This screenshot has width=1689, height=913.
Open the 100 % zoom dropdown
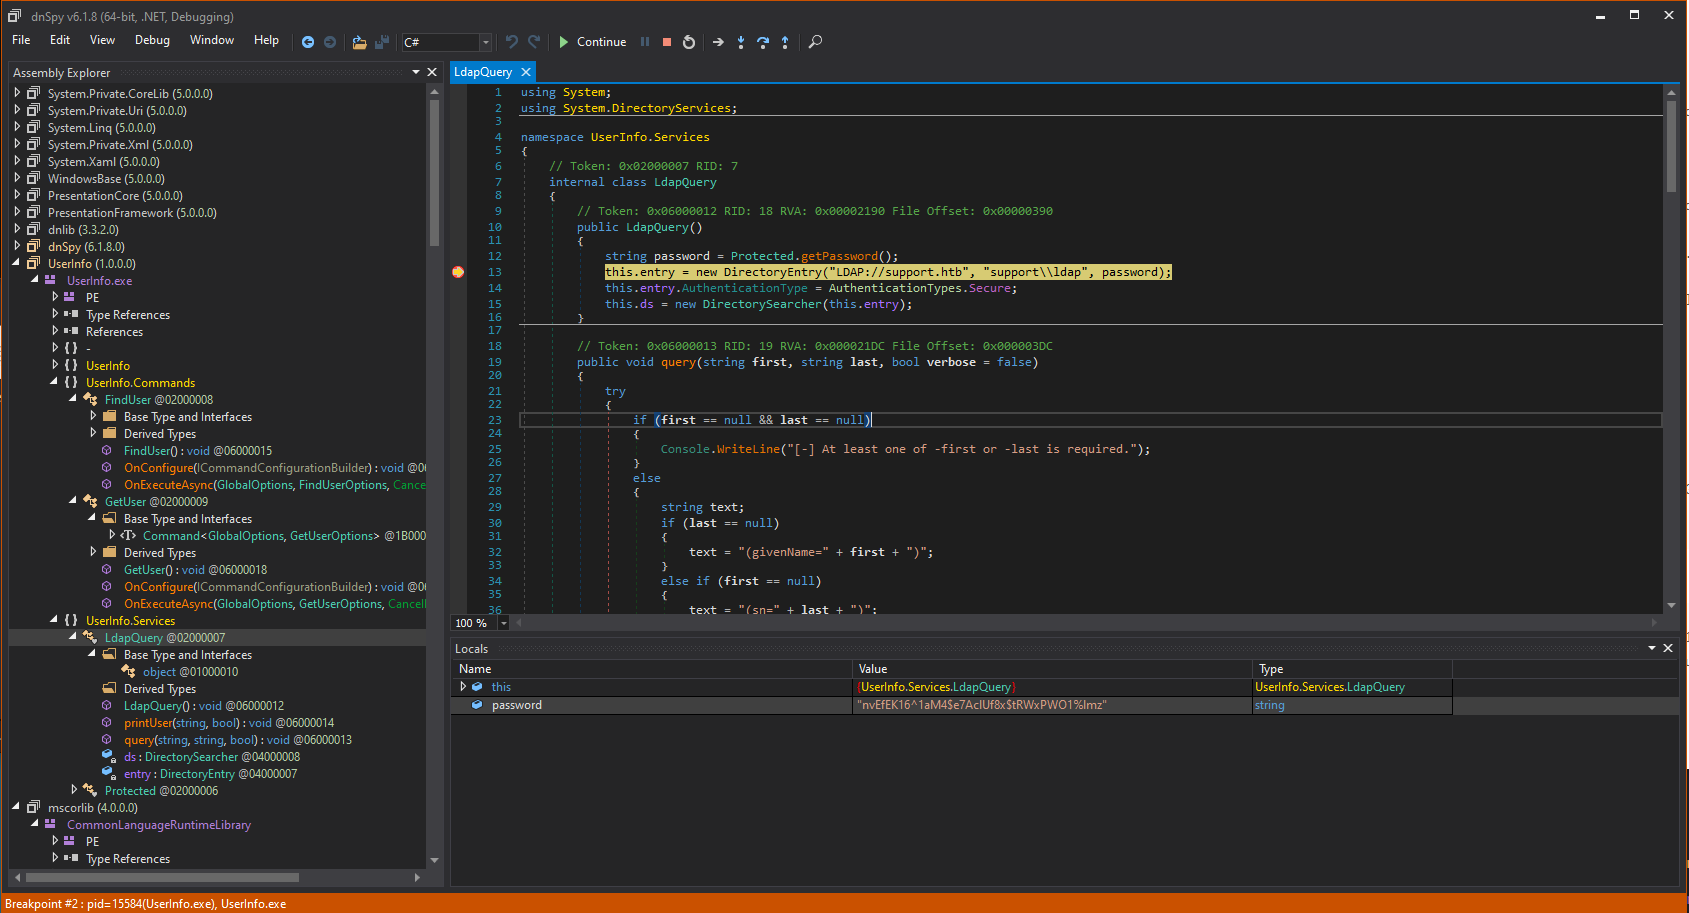pyautogui.click(x=503, y=623)
